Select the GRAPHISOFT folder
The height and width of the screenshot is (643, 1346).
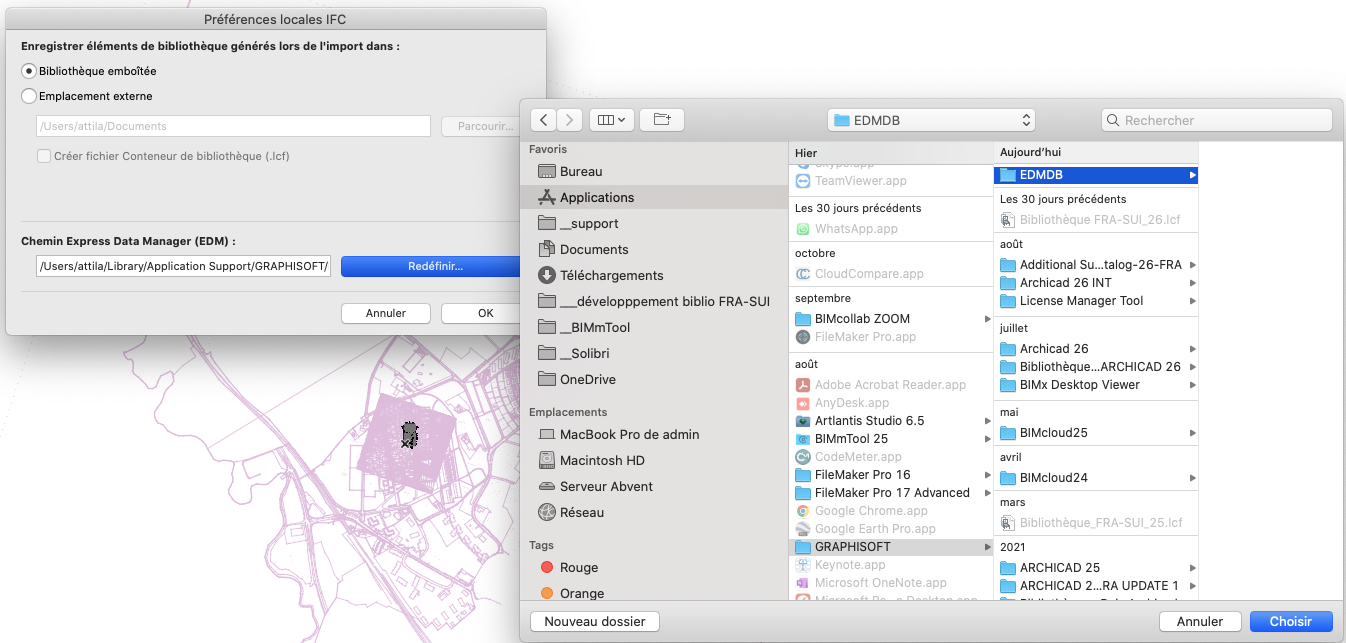tap(892, 547)
